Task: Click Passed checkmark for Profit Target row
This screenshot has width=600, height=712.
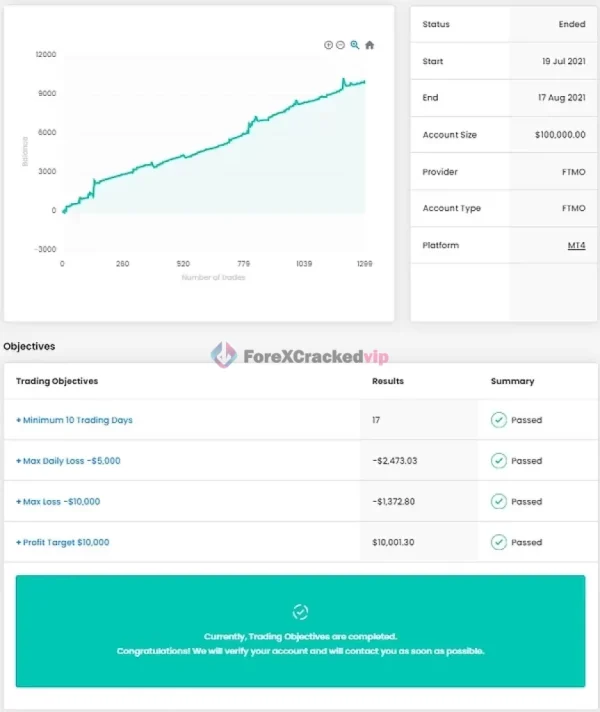Action: click(x=498, y=542)
